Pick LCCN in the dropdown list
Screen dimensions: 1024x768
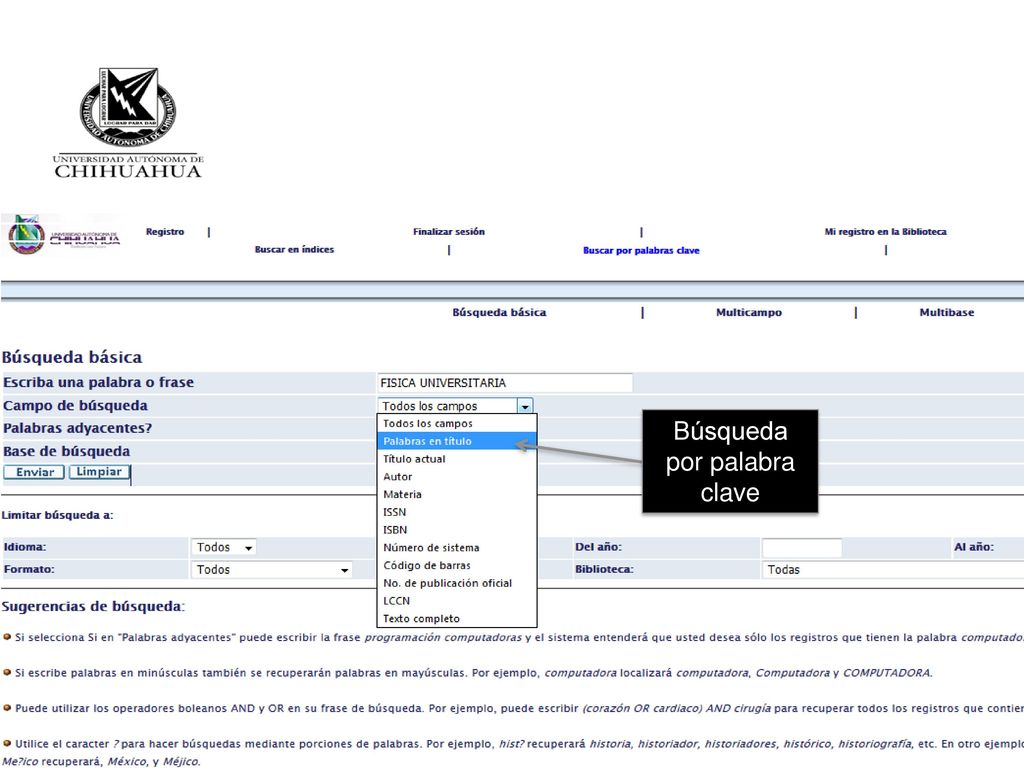456,601
